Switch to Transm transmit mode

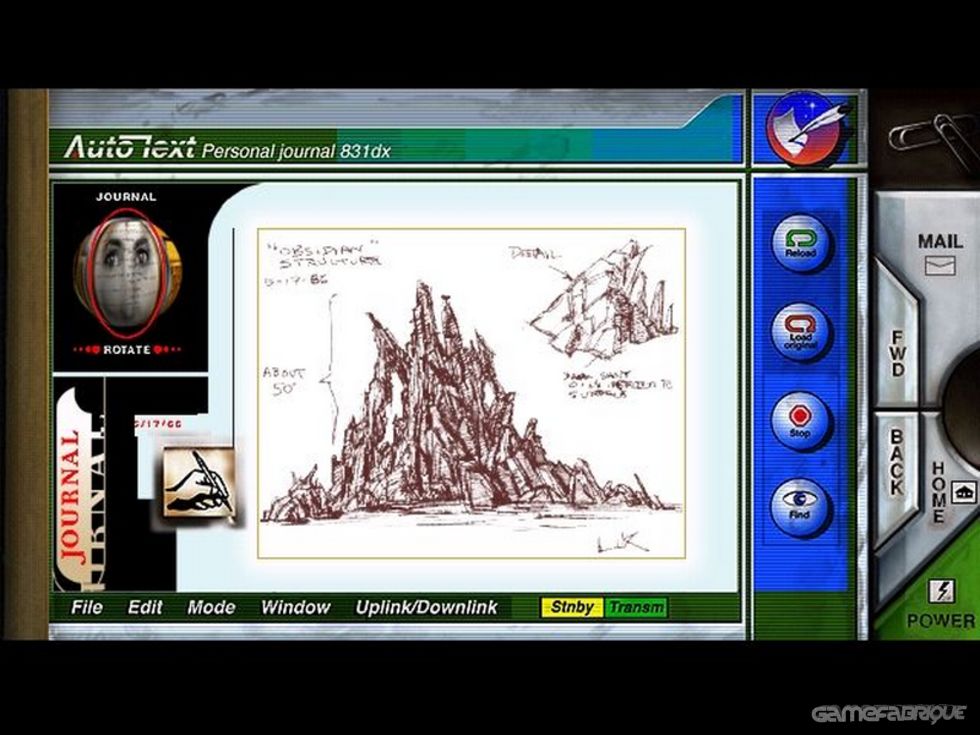(x=638, y=606)
